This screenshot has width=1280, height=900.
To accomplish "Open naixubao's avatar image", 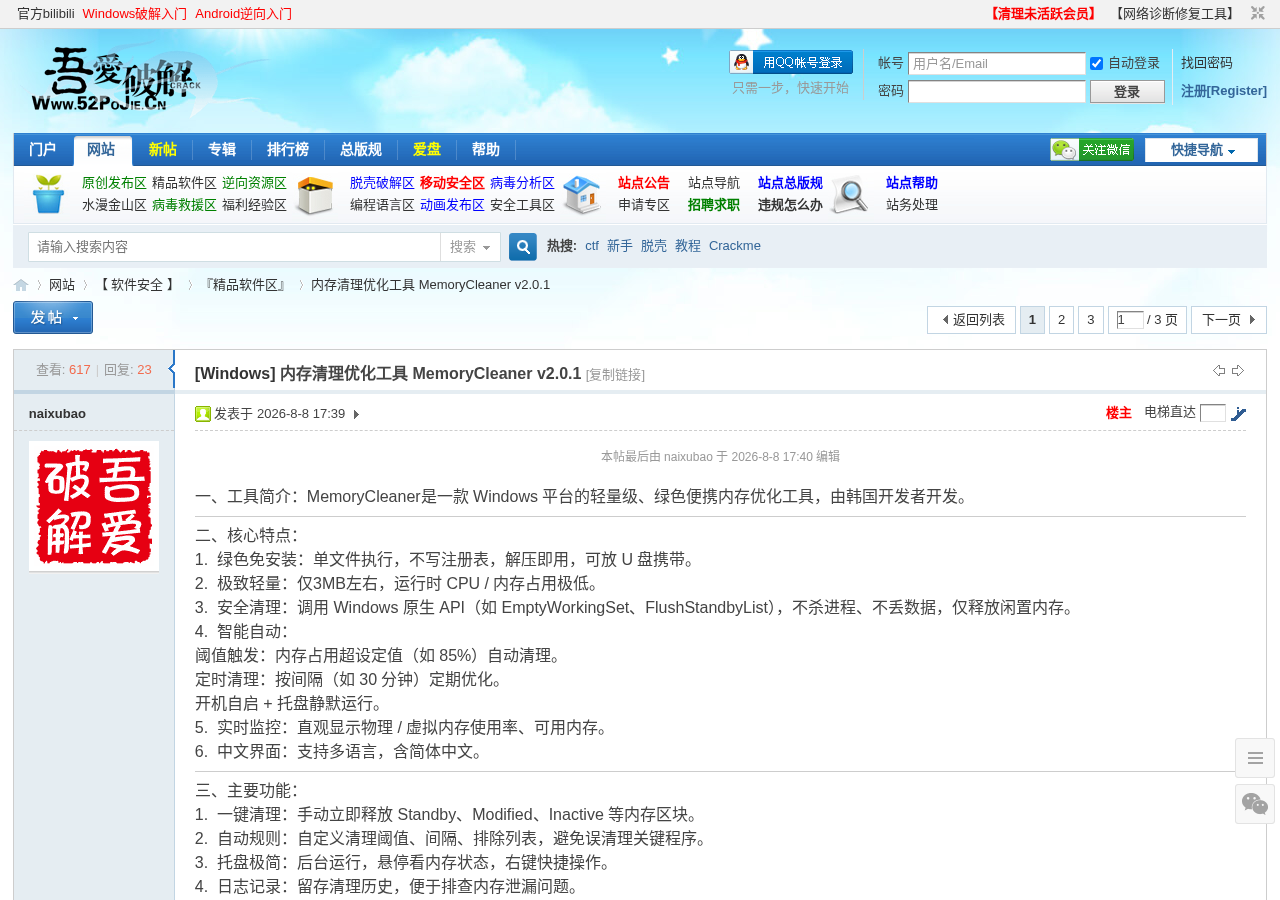I will pos(94,506).
